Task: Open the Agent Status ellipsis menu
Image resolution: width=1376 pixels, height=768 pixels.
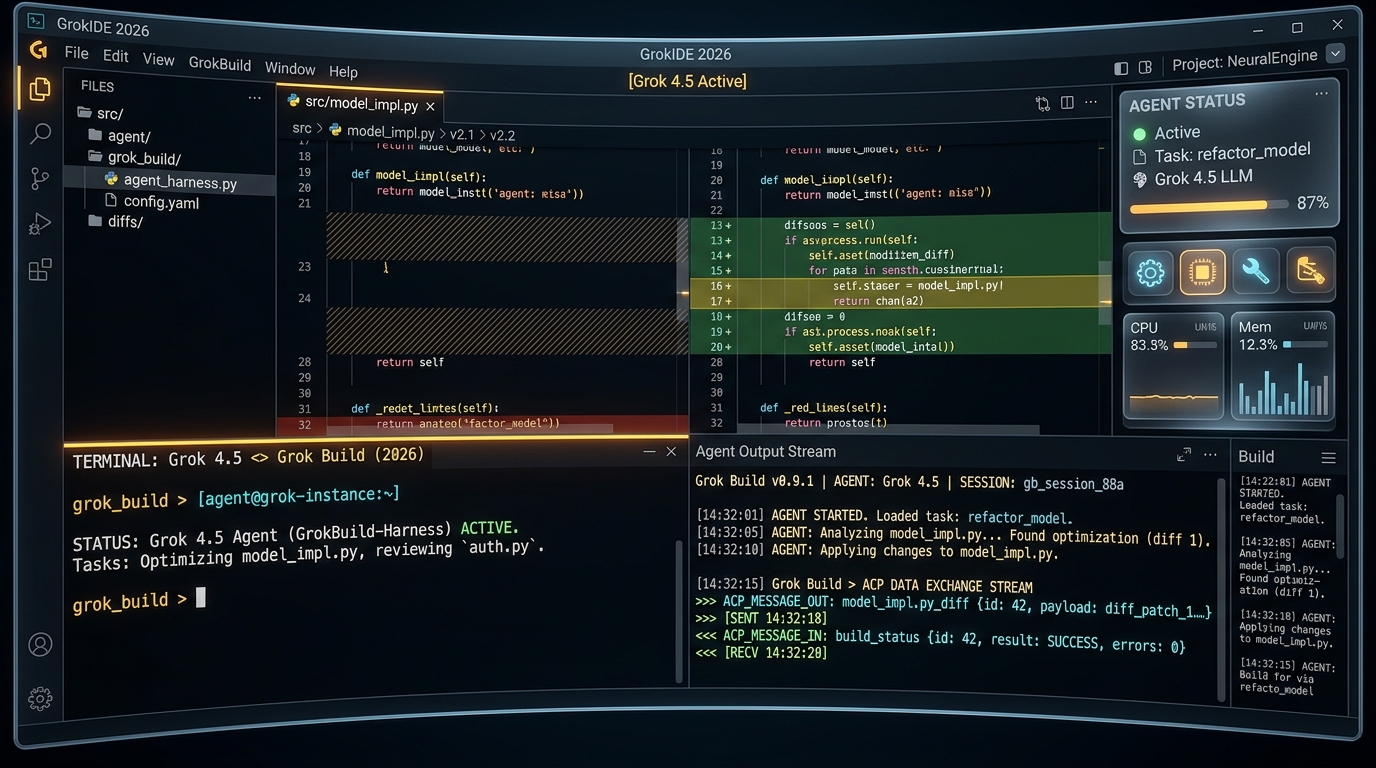Action: (x=1322, y=93)
